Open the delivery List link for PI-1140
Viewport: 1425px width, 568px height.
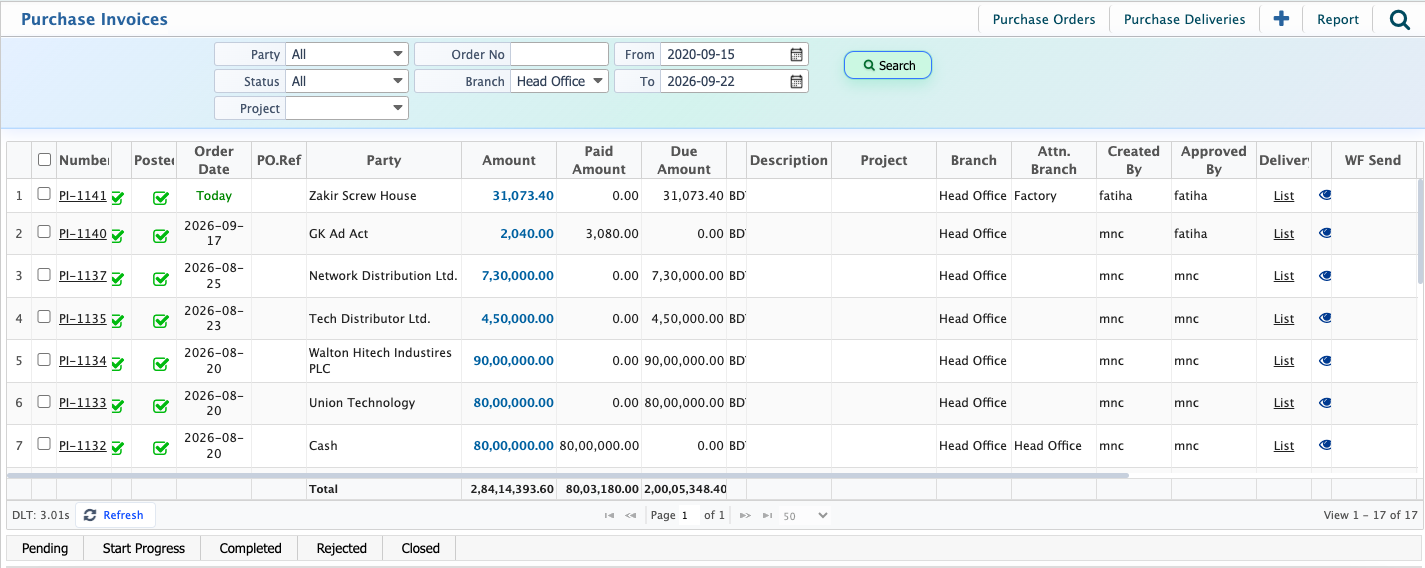point(1284,233)
